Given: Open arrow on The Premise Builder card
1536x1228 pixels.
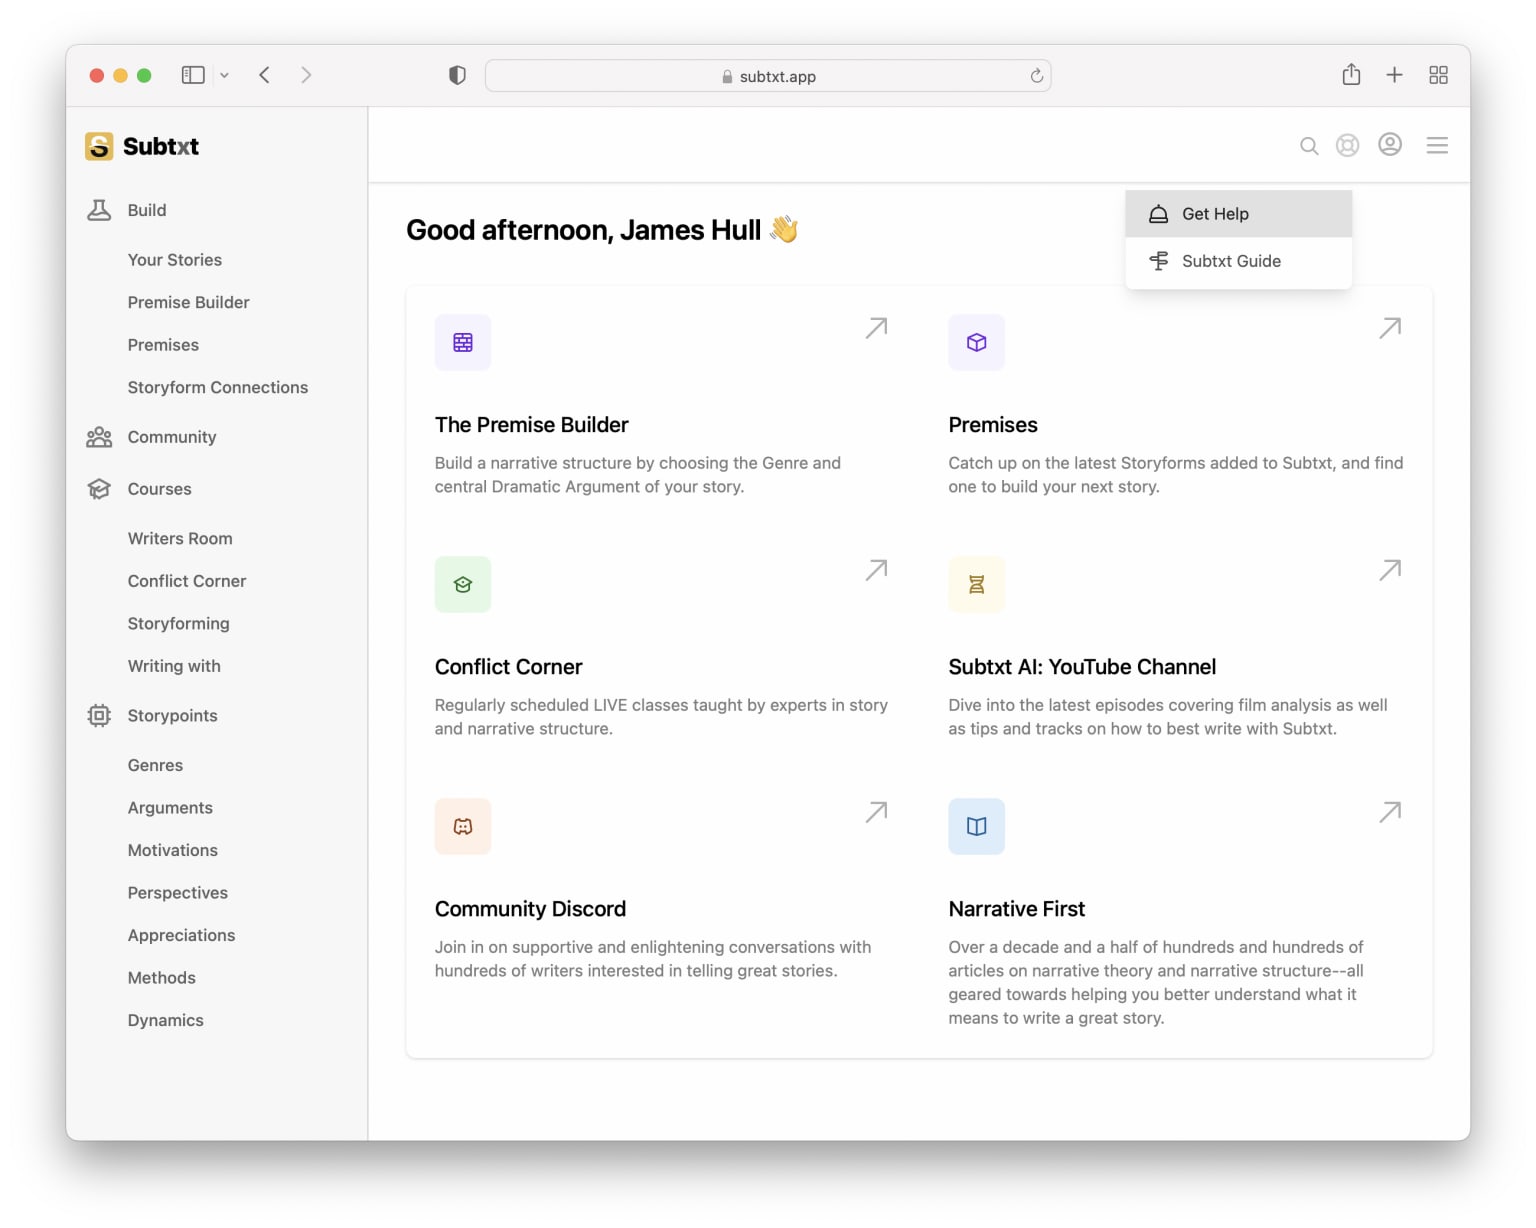Looking at the screenshot, I should [876, 328].
